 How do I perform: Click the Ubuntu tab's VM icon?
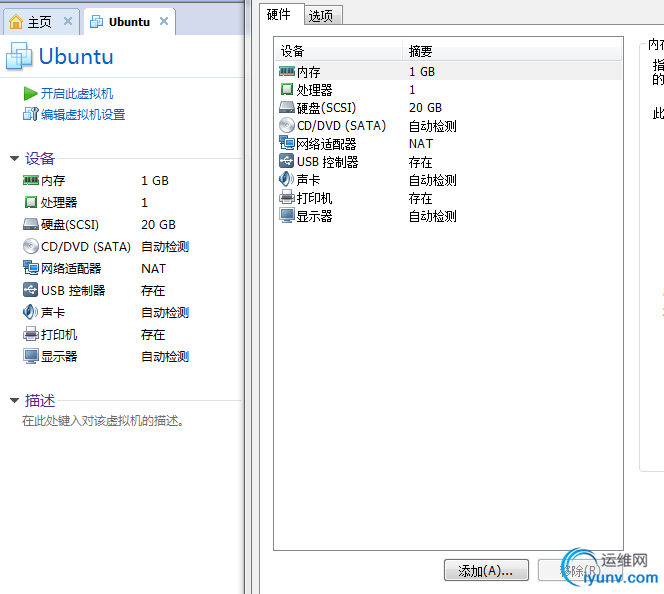(96, 21)
